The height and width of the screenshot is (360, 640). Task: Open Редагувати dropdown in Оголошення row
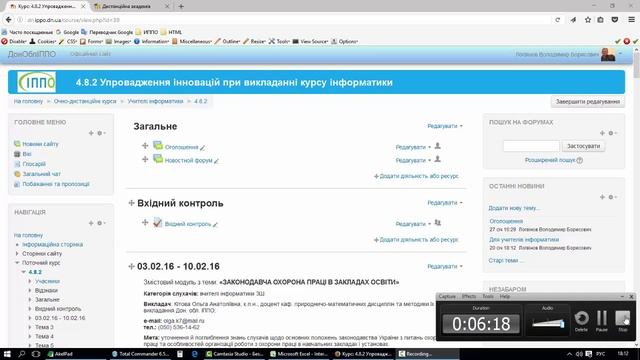(x=413, y=147)
